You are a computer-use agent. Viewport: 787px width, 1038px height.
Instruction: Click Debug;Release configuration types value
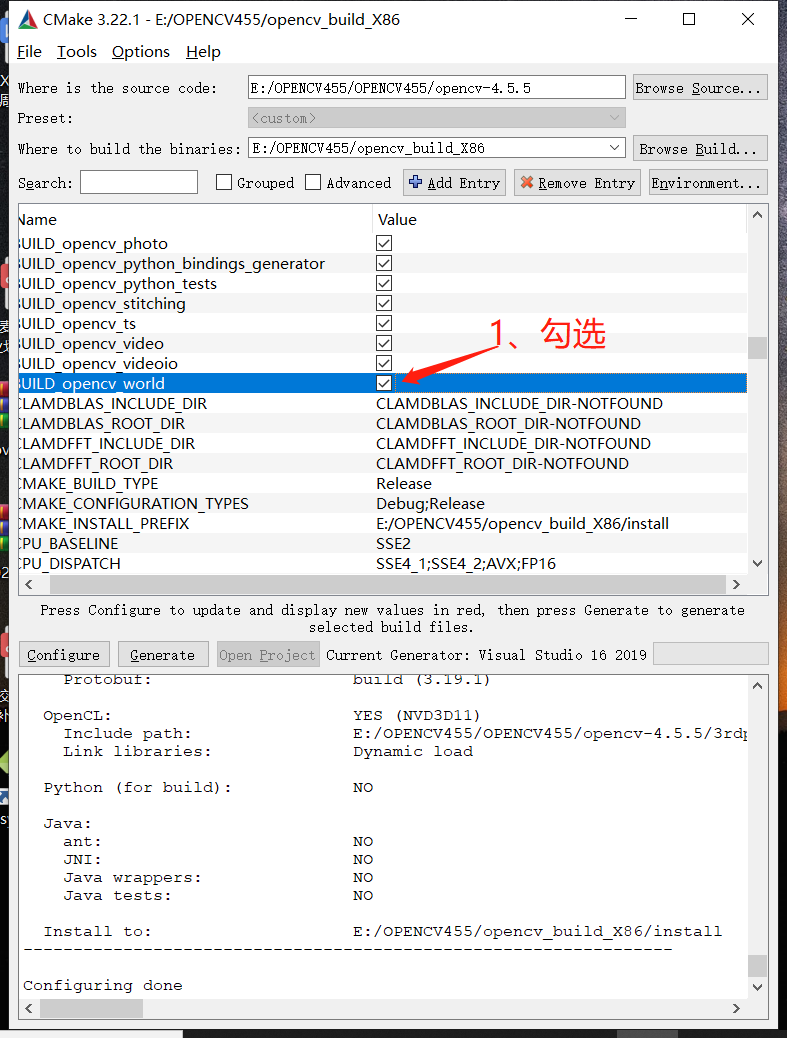point(430,503)
